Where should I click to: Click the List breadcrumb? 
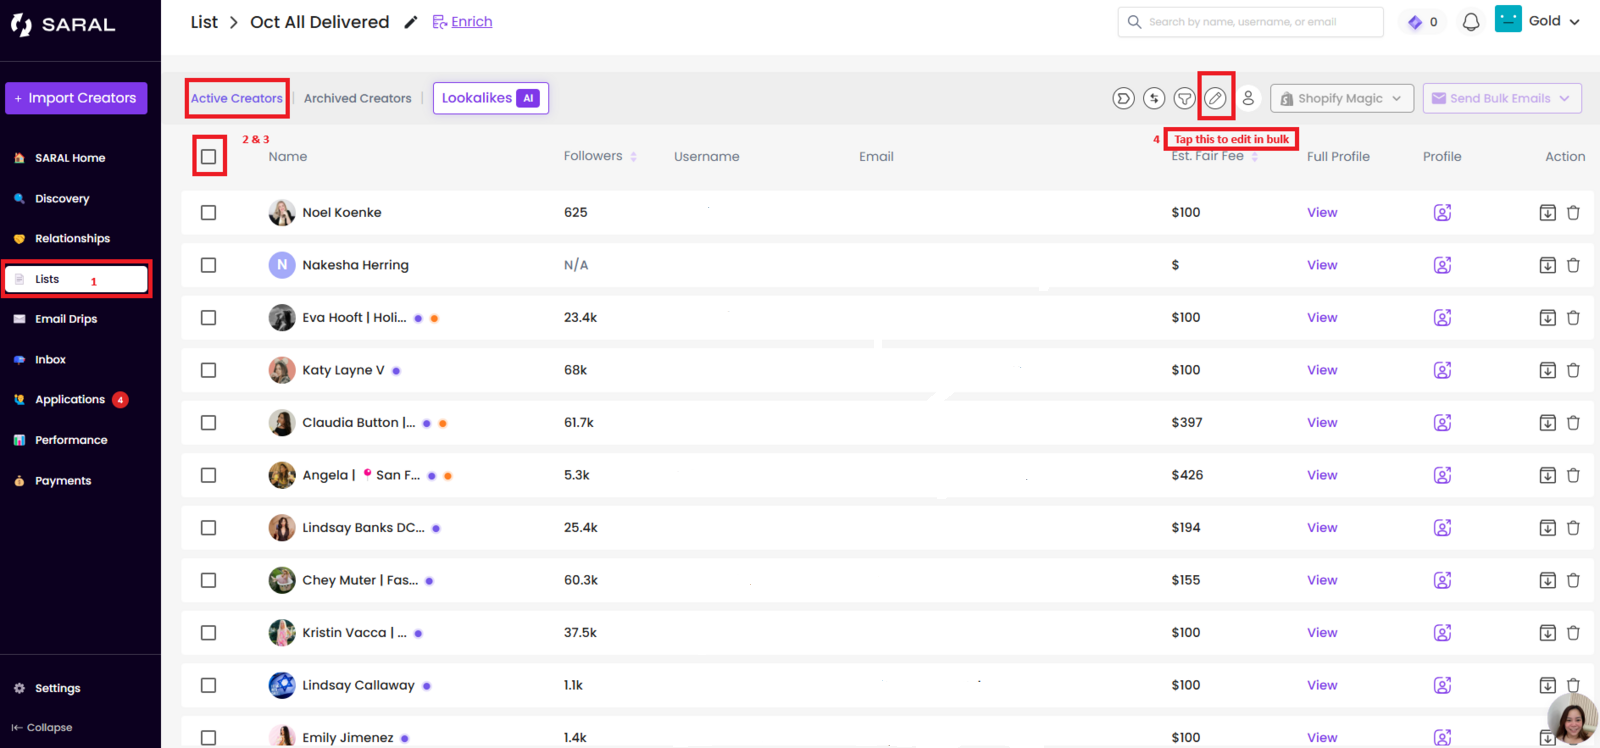click(204, 22)
